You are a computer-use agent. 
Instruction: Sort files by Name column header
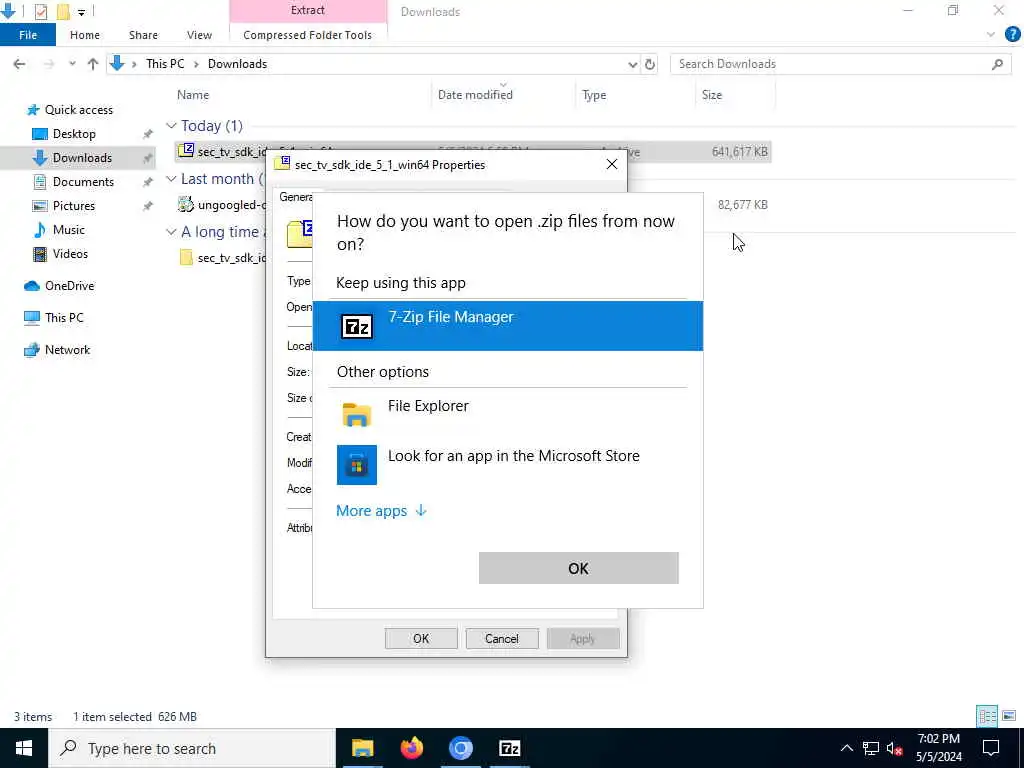pyautogui.click(x=193, y=95)
